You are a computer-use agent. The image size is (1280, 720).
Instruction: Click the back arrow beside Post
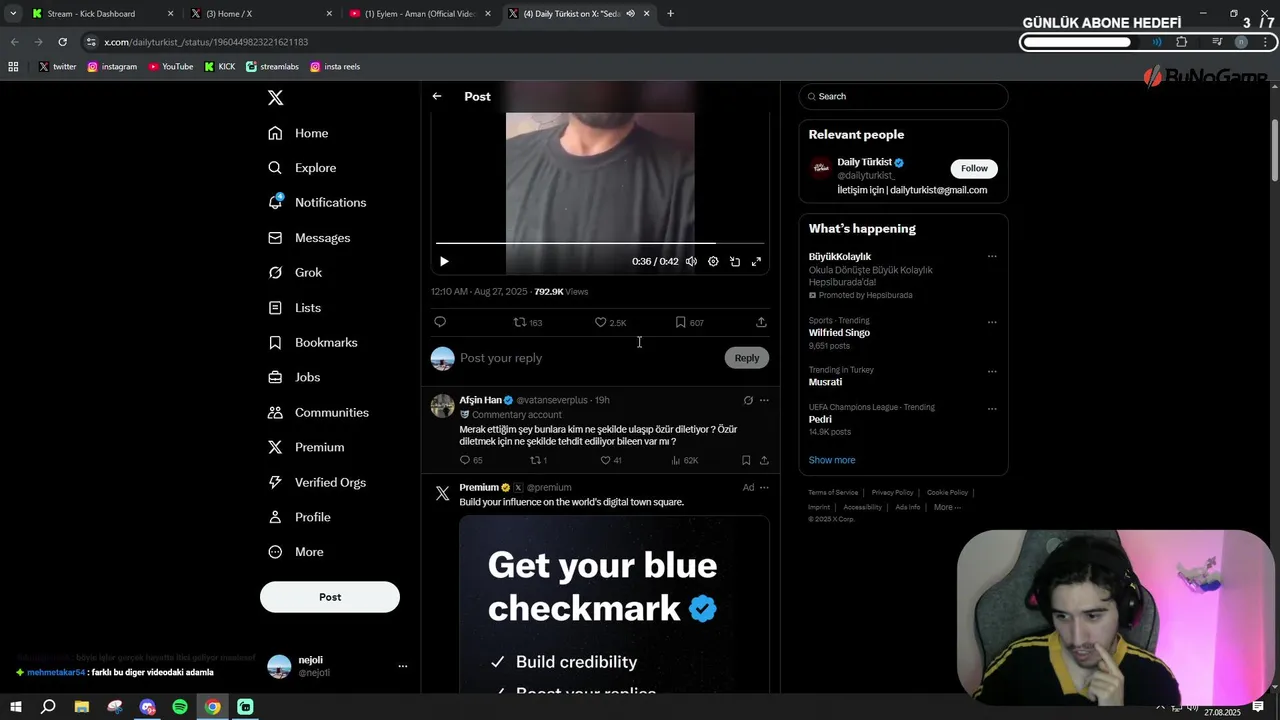point(437,96)
